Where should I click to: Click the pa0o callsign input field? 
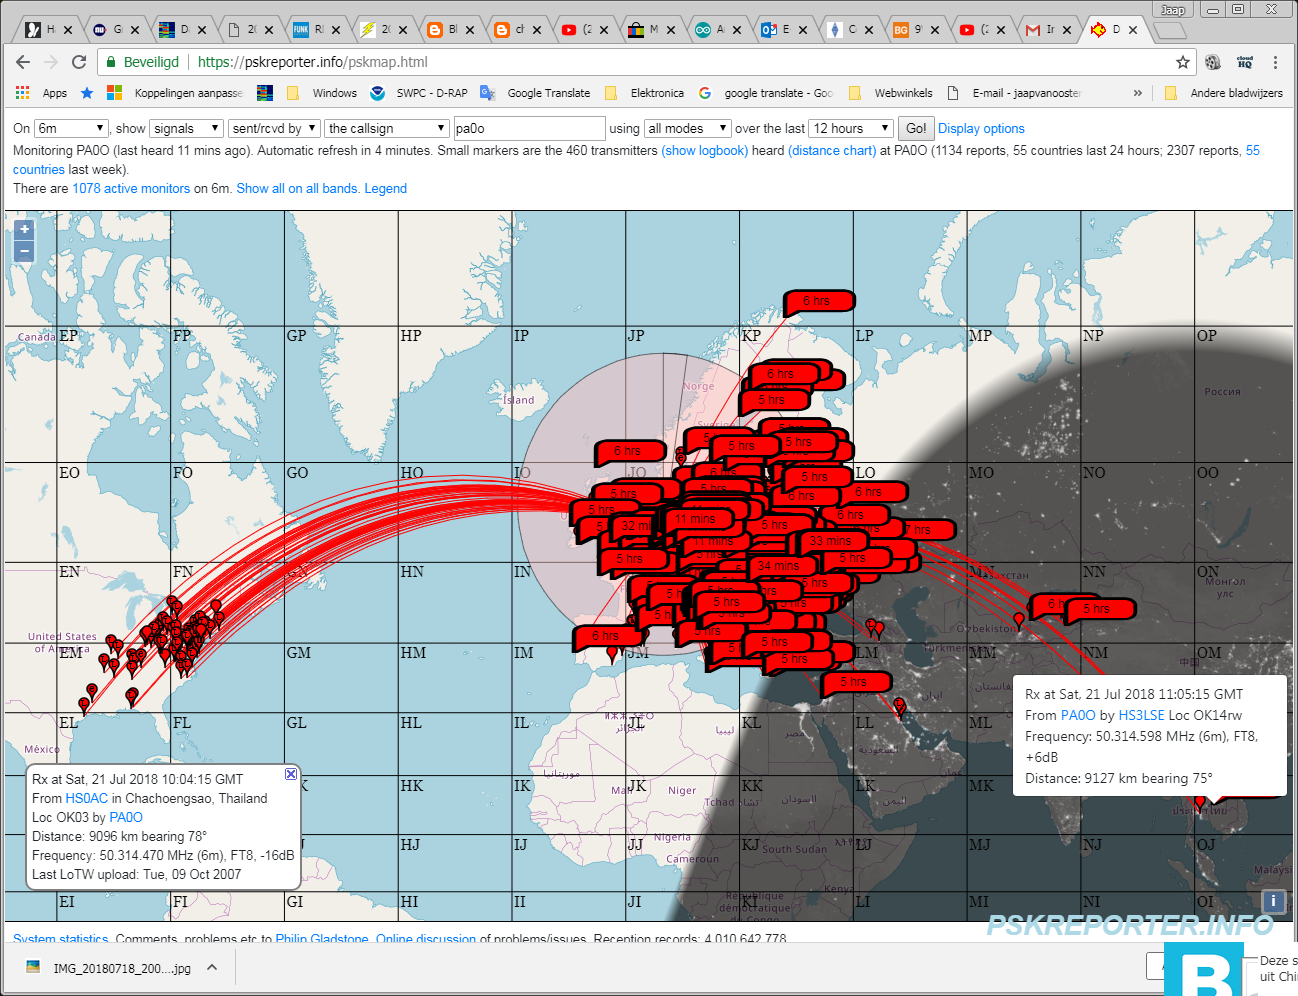point(530,128)
